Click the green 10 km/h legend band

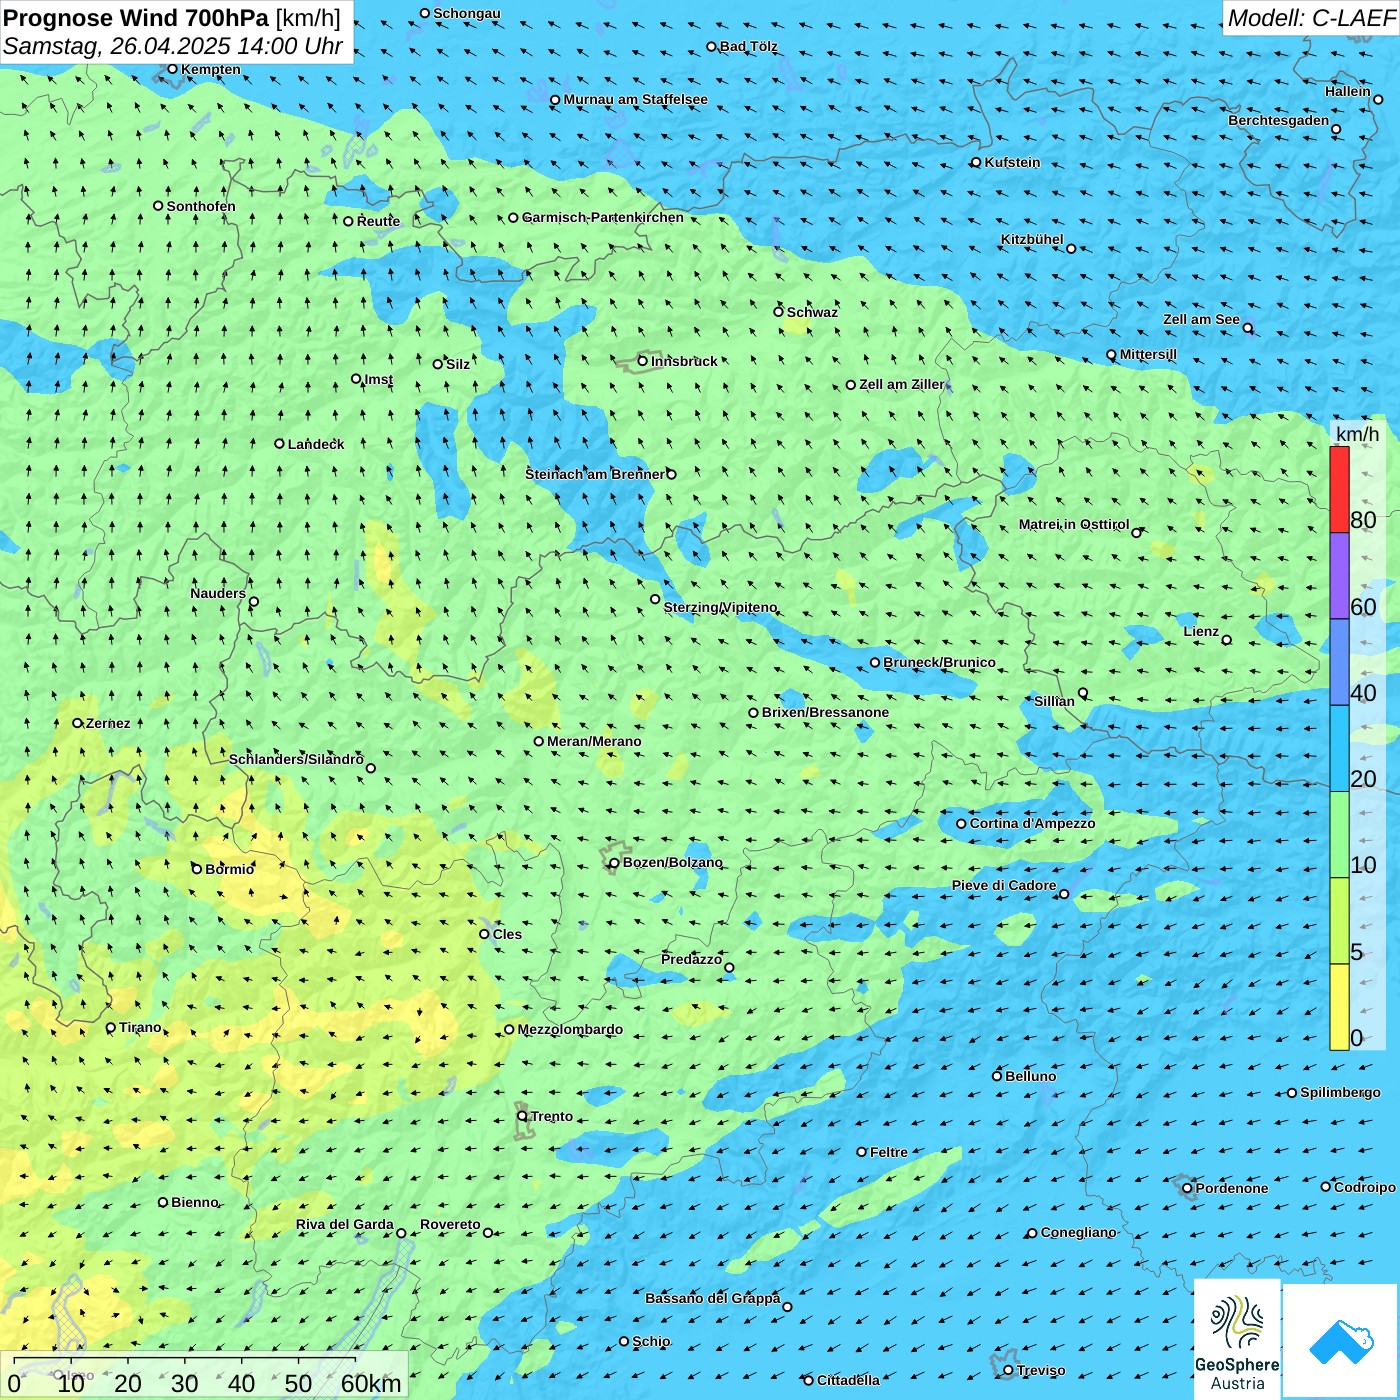tap(1339, 835)
